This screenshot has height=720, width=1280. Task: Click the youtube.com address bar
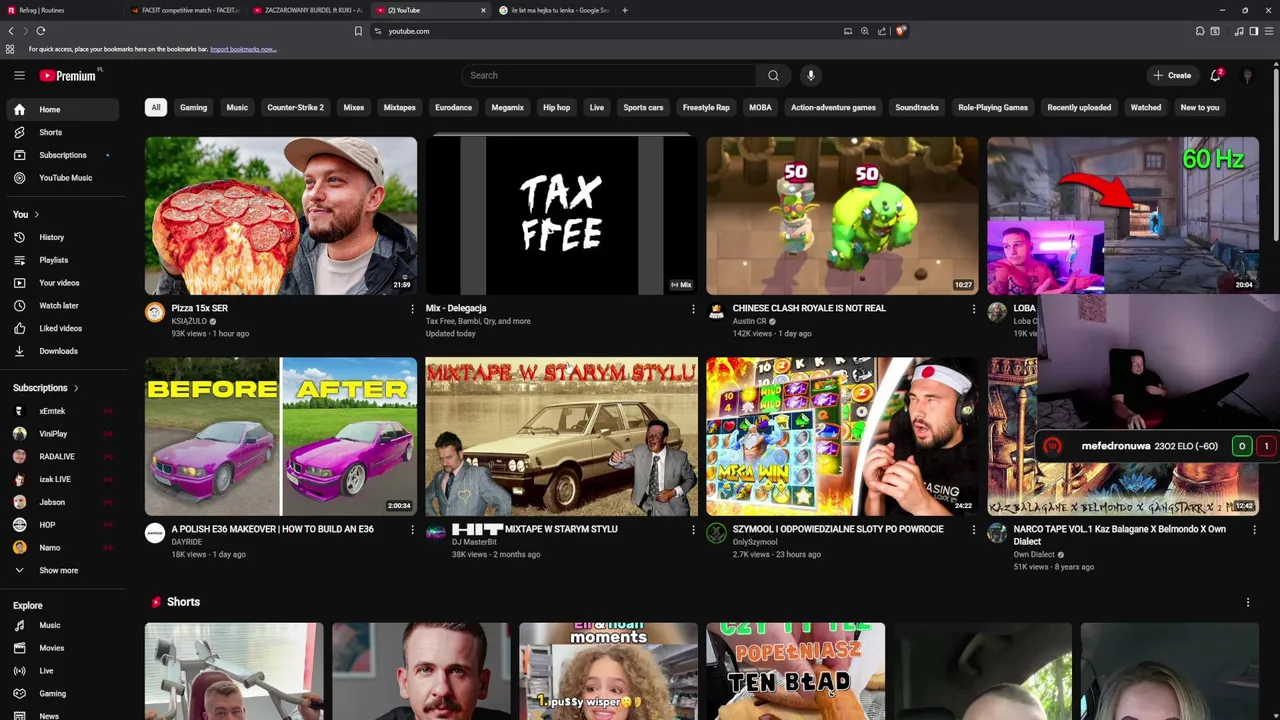[610, 31]
